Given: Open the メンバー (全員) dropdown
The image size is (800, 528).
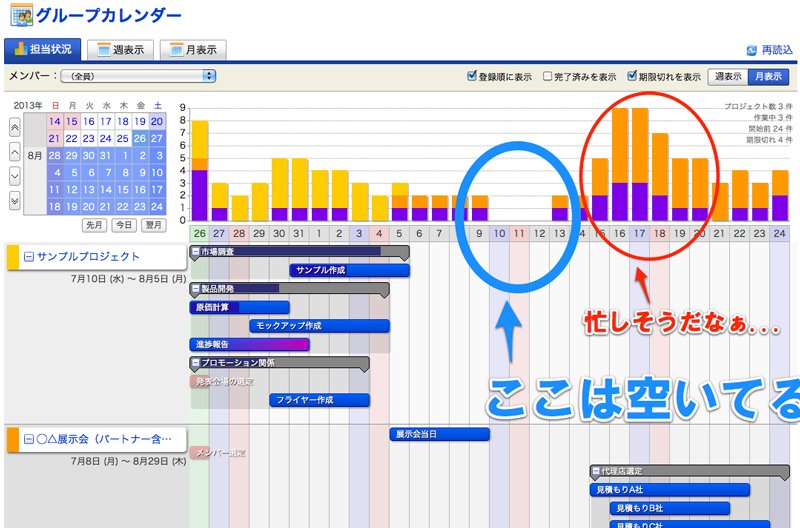Looking at the screenshot, I should [138, 76].
